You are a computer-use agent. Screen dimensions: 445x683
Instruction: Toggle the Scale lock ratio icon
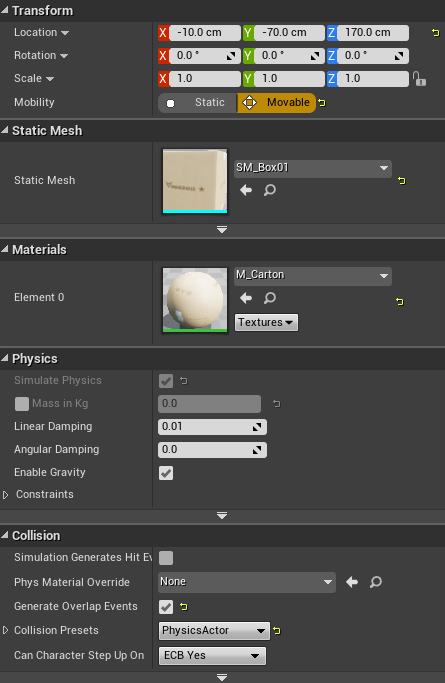(419, 79)
